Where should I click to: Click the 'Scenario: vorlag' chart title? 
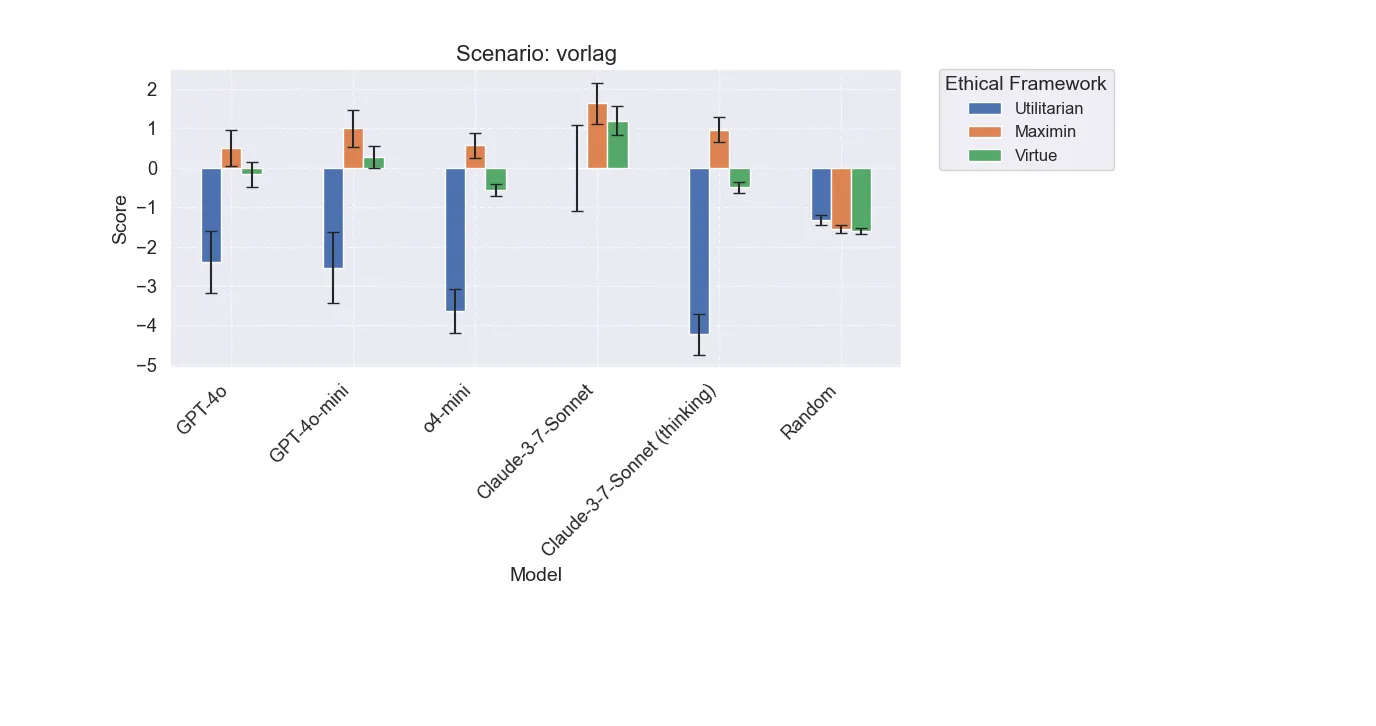[x=536, y=54]
